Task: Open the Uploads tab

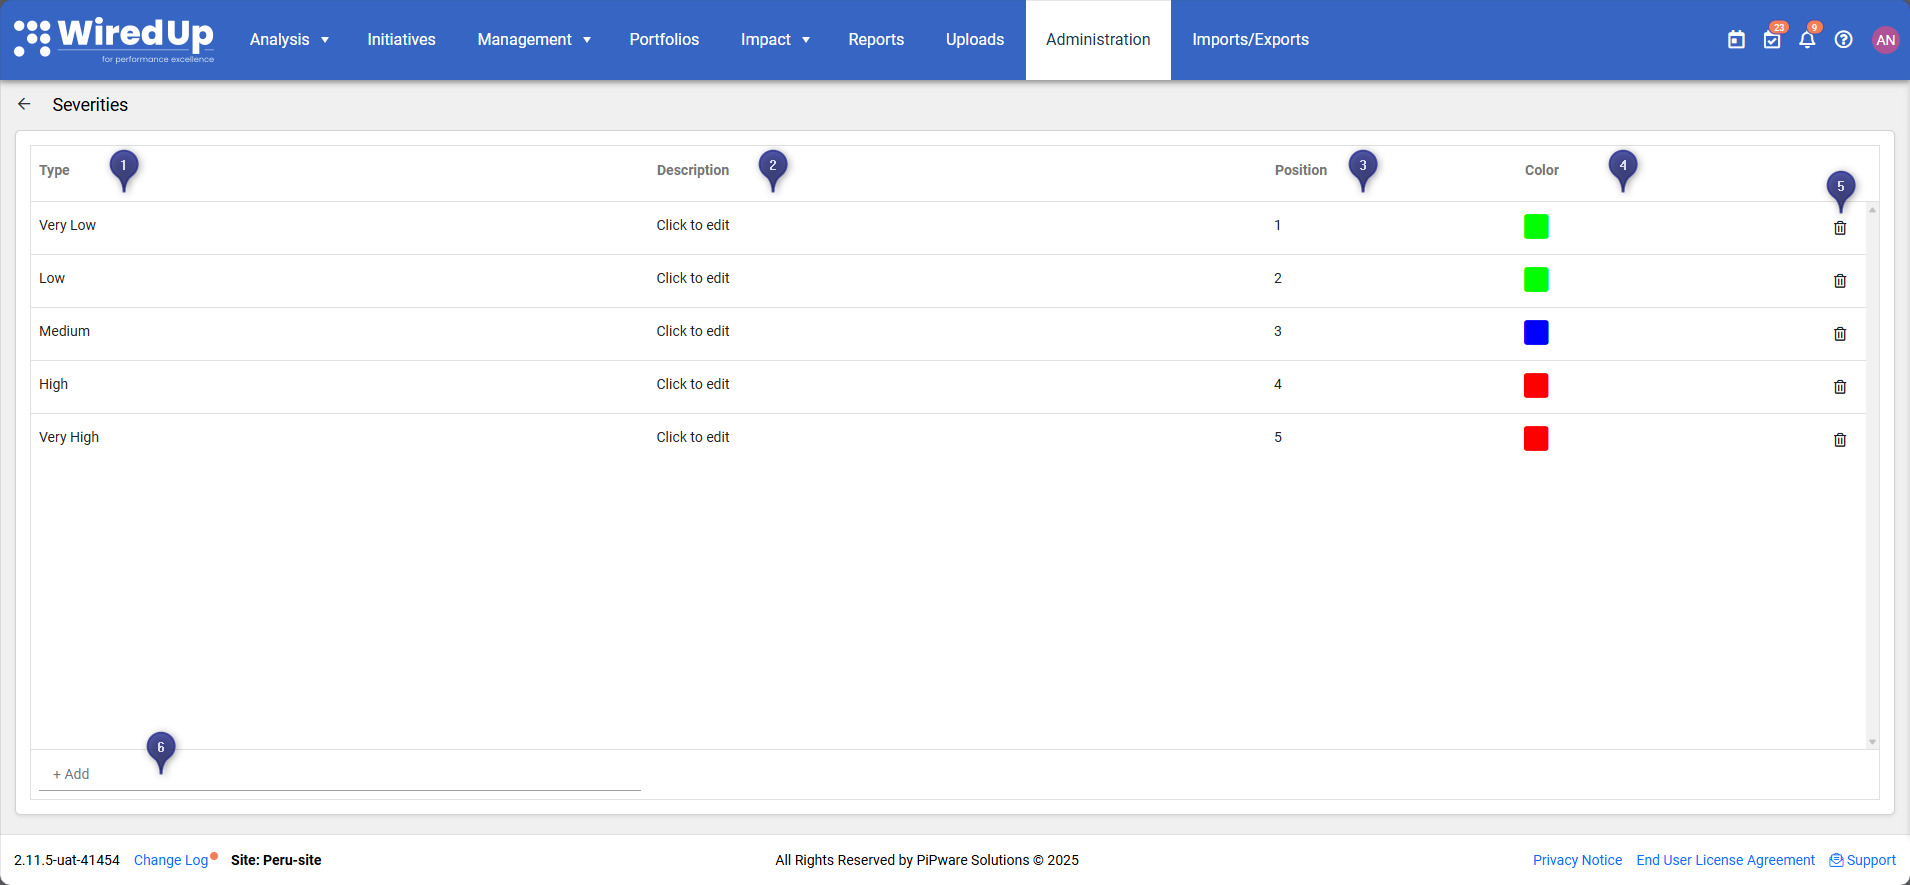Action: 975,40
